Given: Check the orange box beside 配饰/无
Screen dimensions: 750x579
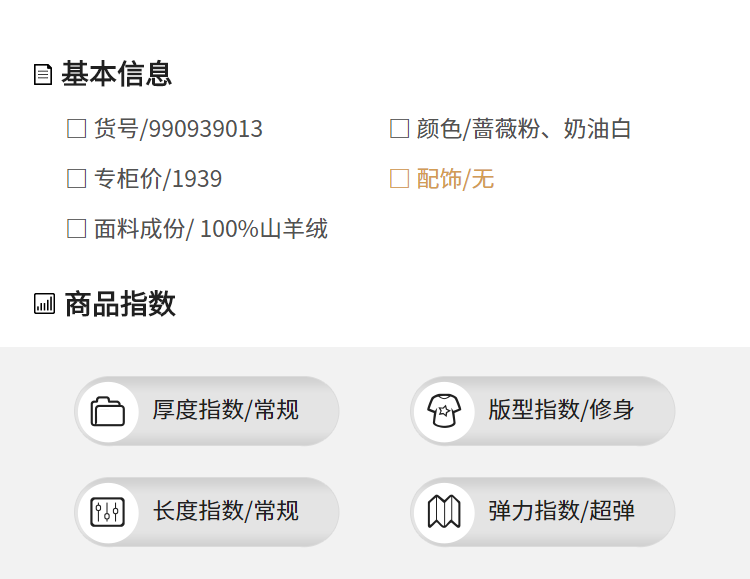Looking at the screenshot, I should [399, 178].
